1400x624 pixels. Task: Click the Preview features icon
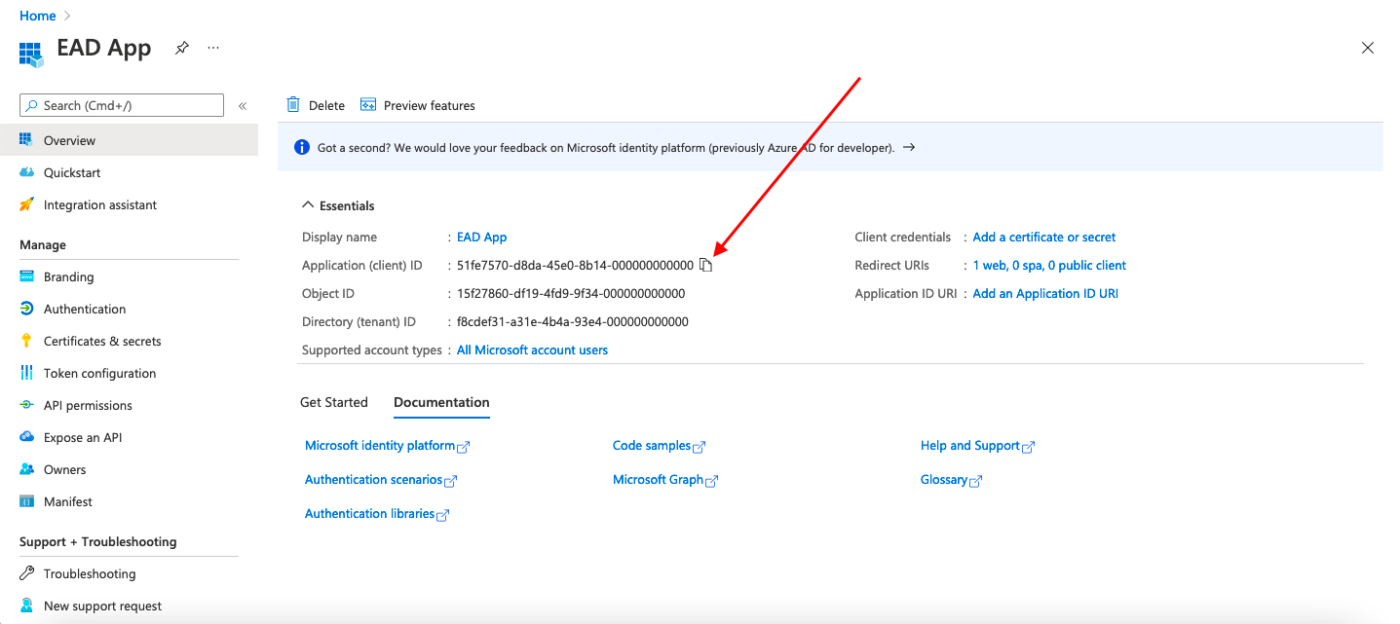(x=368, y=105)
